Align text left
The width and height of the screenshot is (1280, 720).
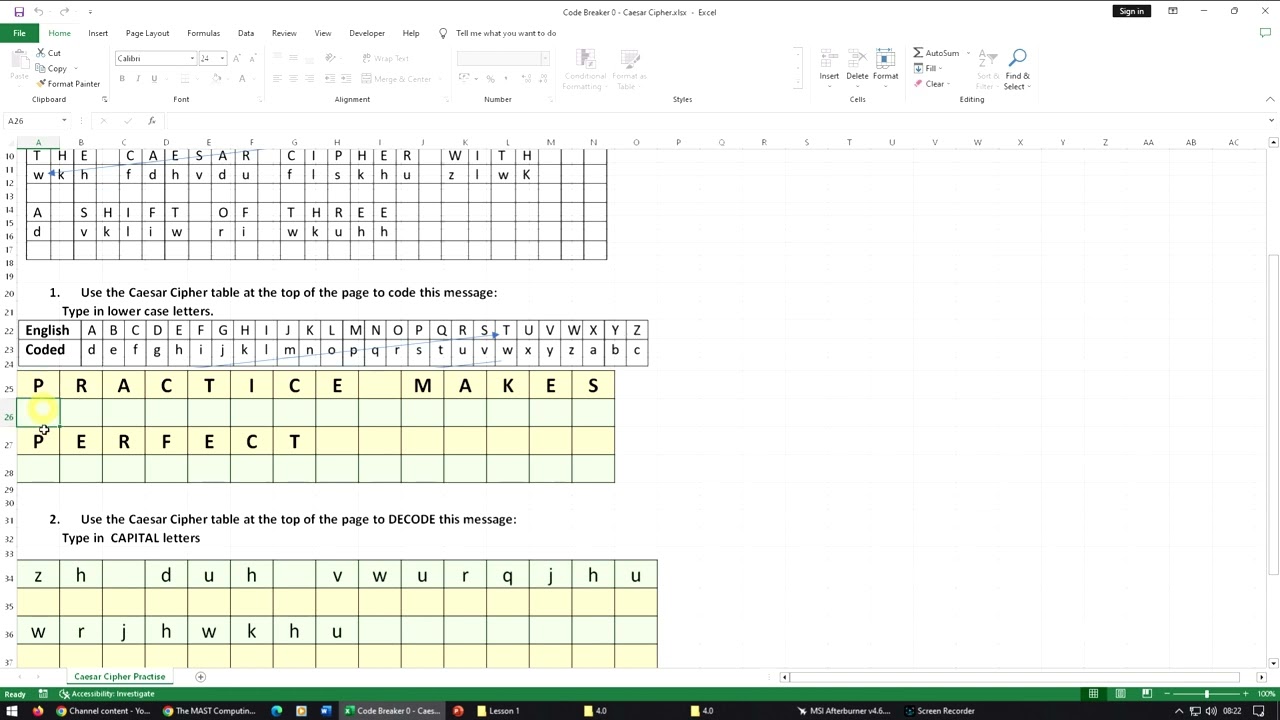pyautogui.click(x=277, y=79)
